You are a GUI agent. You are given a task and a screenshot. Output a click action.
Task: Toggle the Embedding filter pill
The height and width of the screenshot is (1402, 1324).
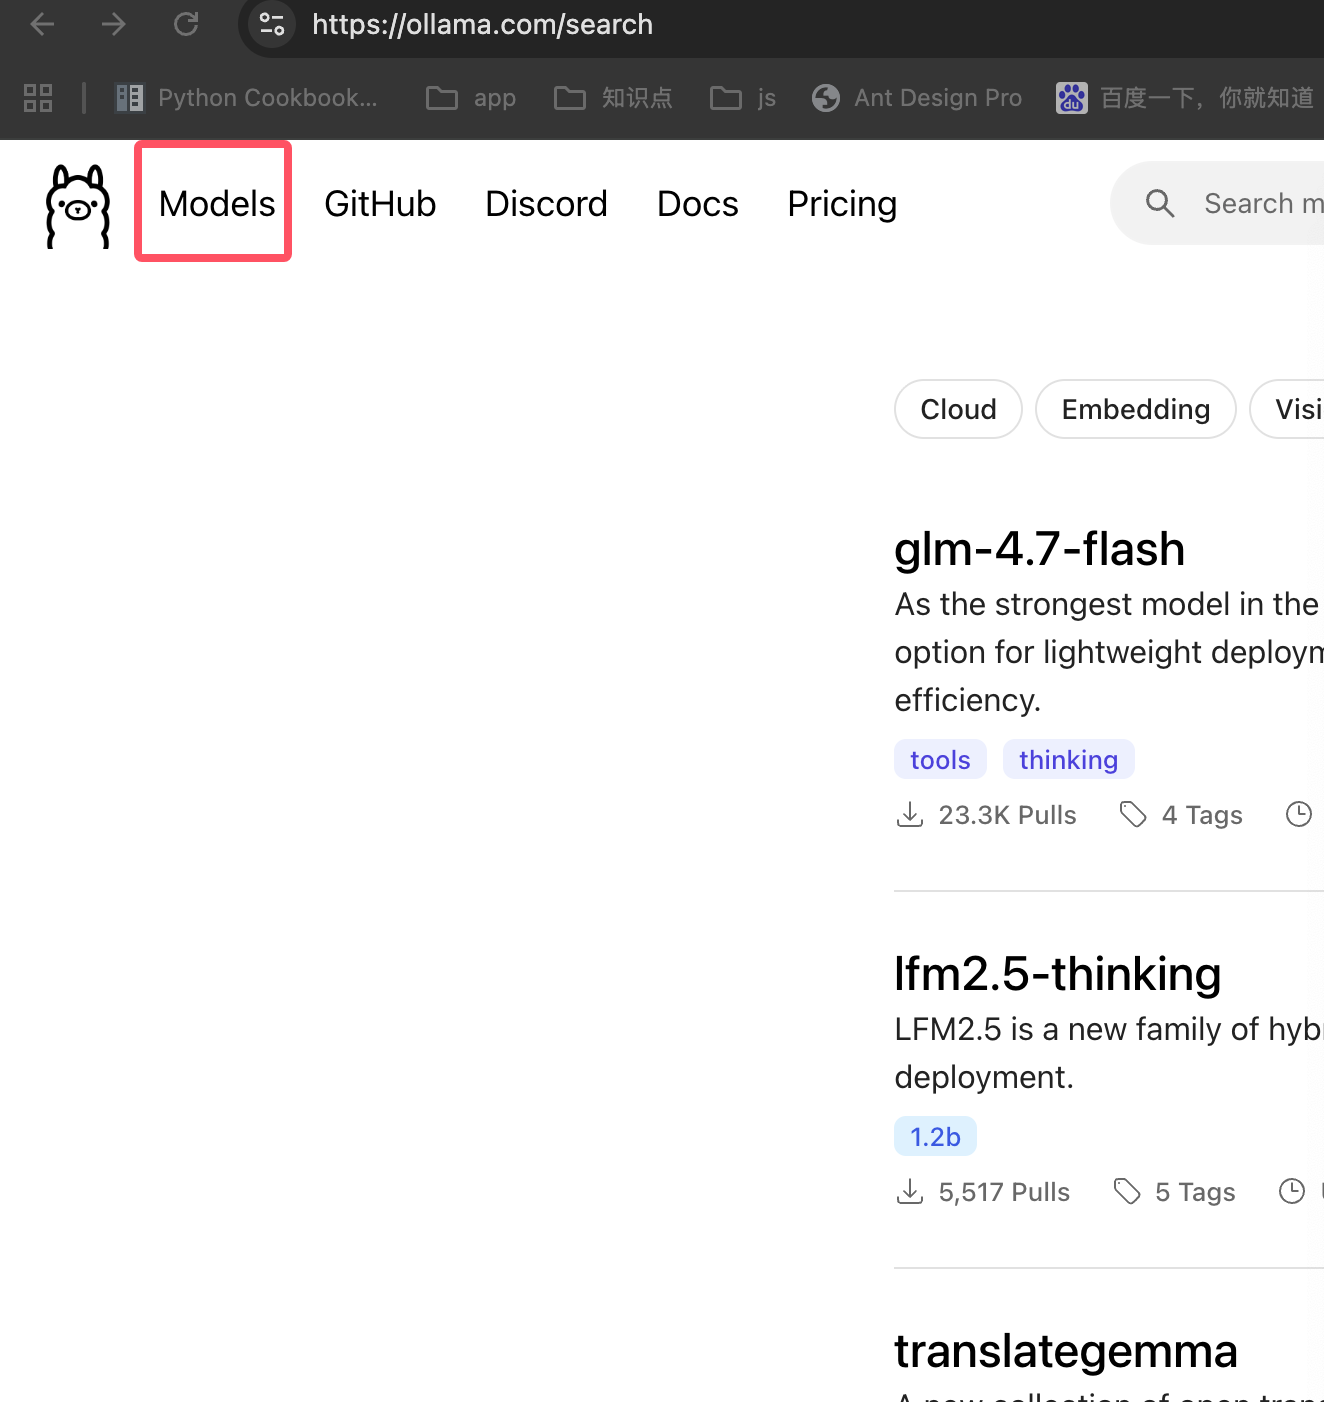point(1135,409)
